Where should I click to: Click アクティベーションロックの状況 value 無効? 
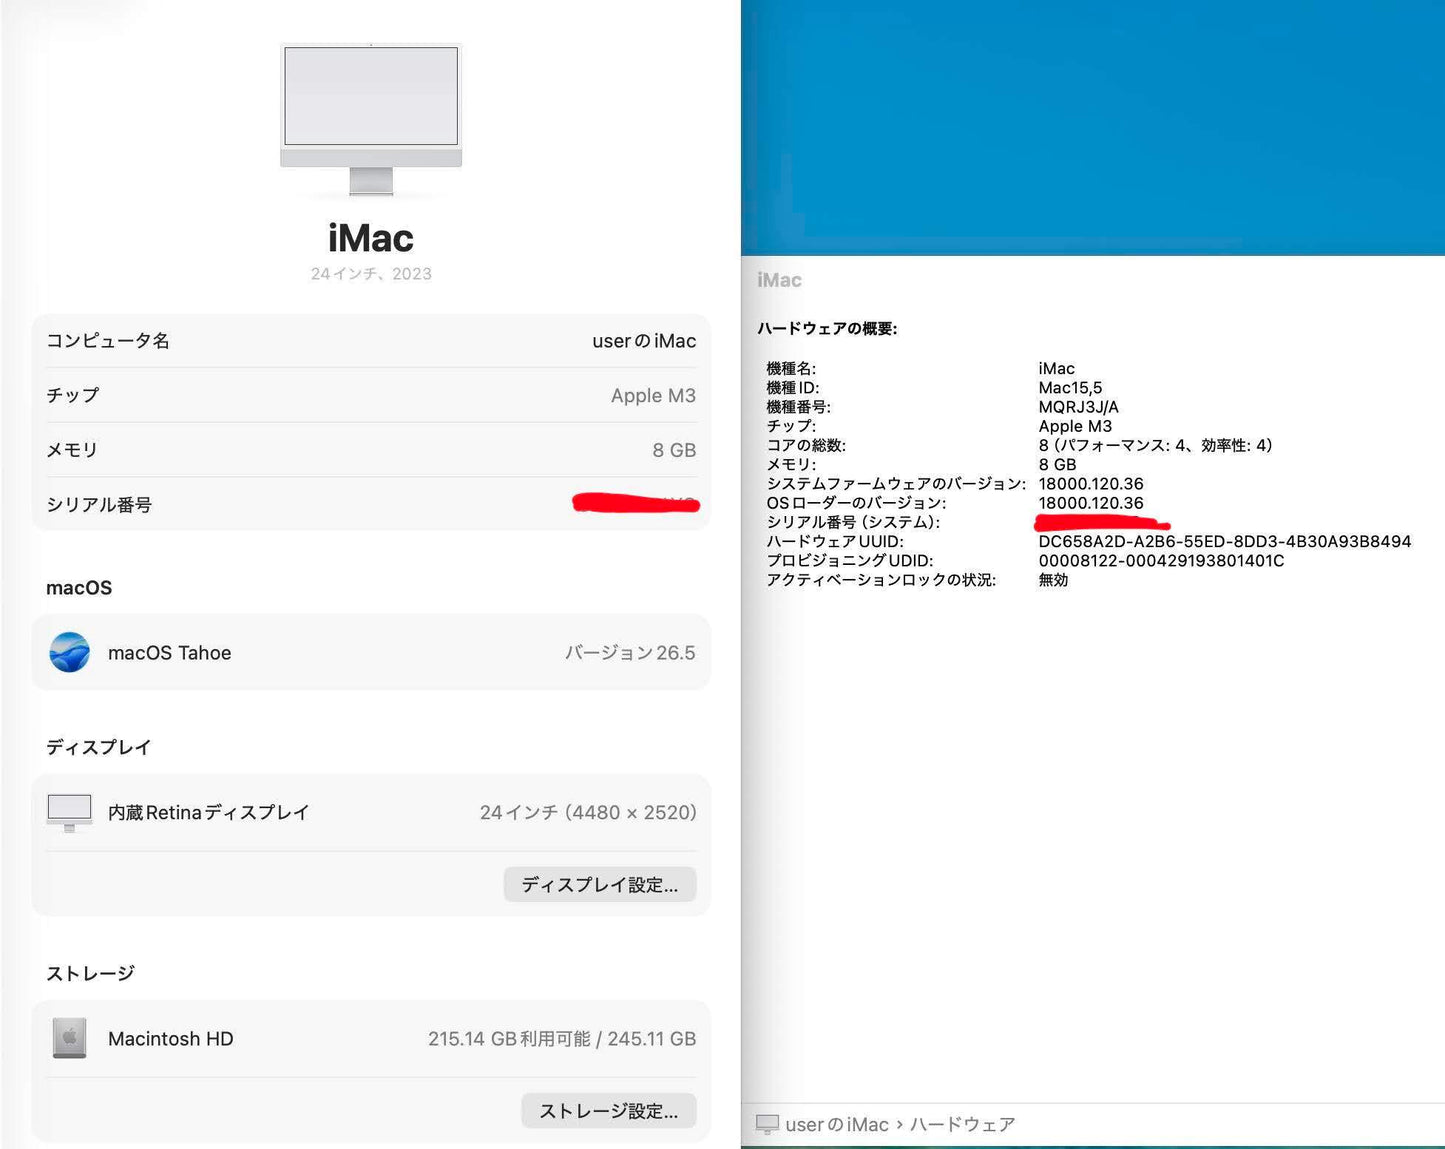1053,580
